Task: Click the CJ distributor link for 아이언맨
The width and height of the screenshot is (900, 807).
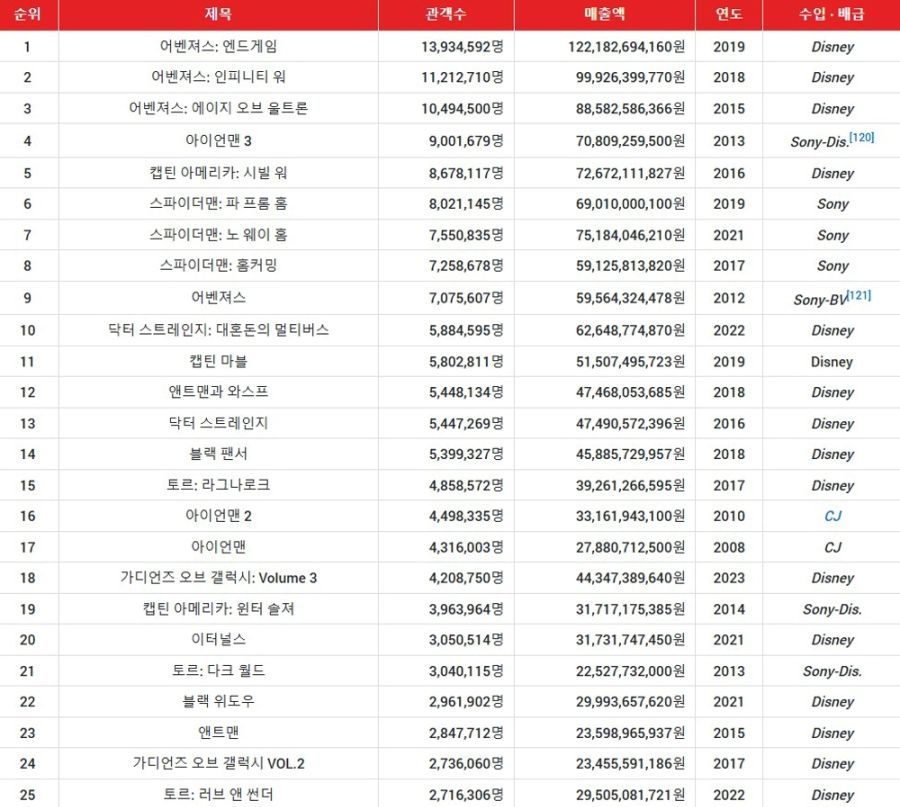Action: pos(832,546)
